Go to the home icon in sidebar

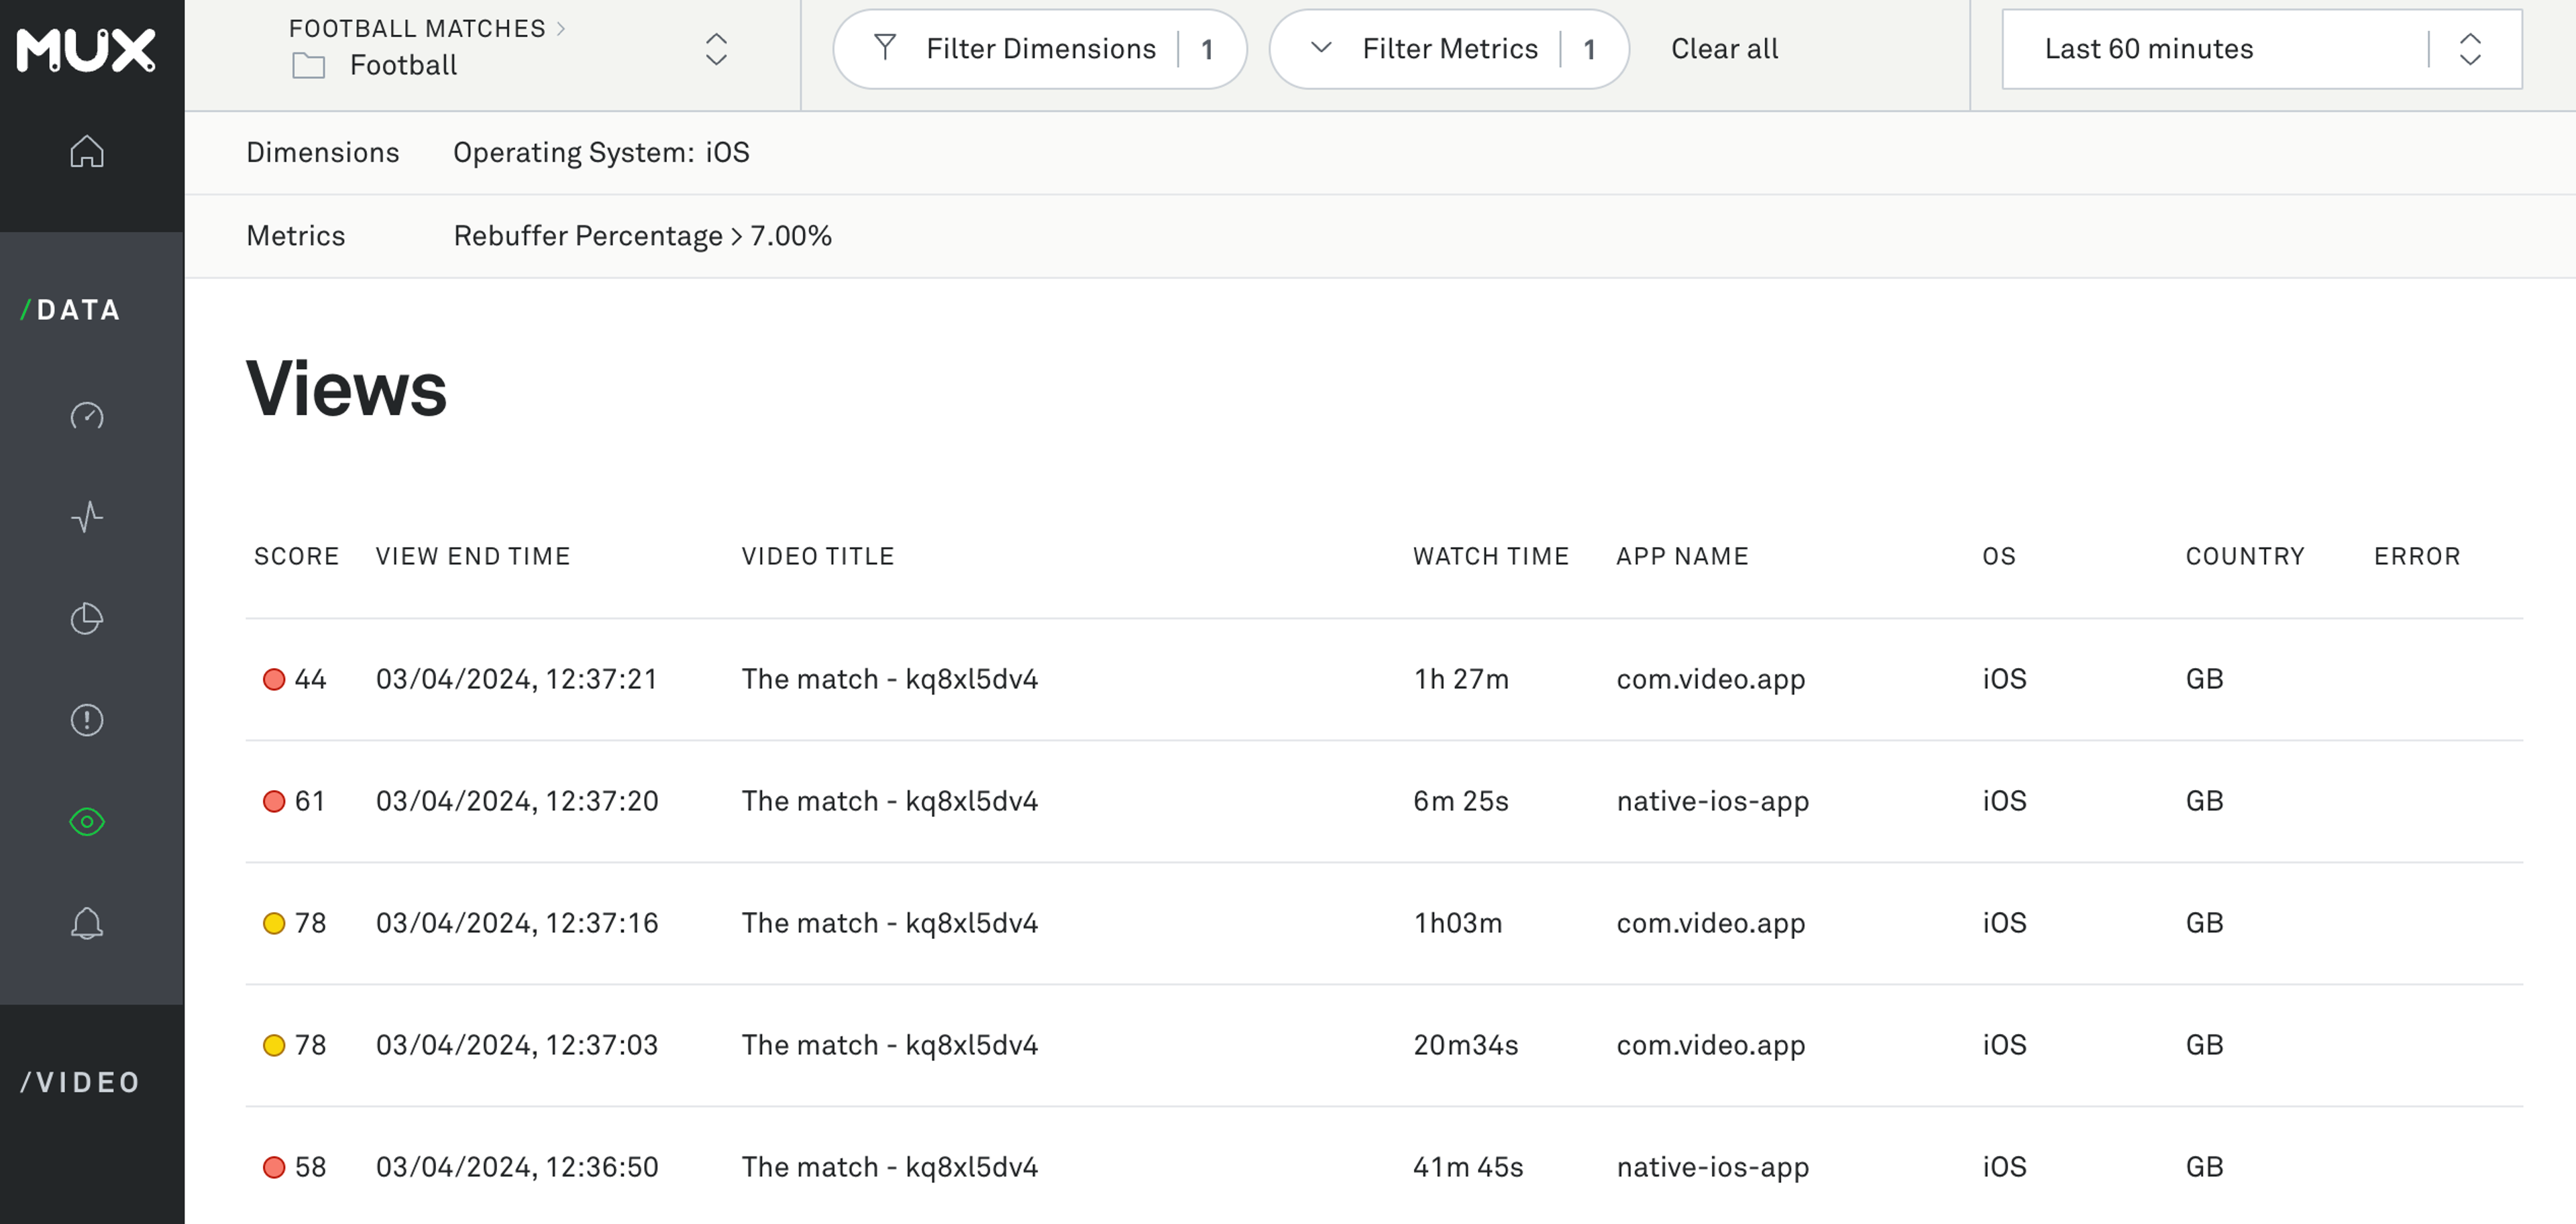click(87, 152)
